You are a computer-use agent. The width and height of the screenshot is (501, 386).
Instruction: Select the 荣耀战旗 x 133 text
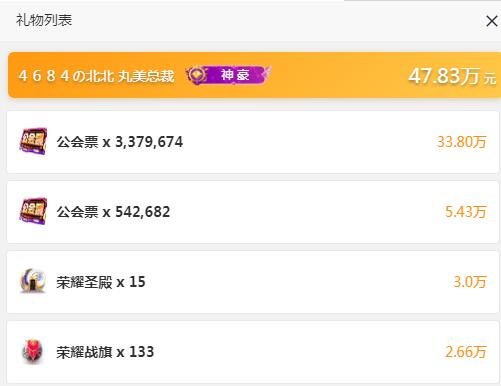105,352
